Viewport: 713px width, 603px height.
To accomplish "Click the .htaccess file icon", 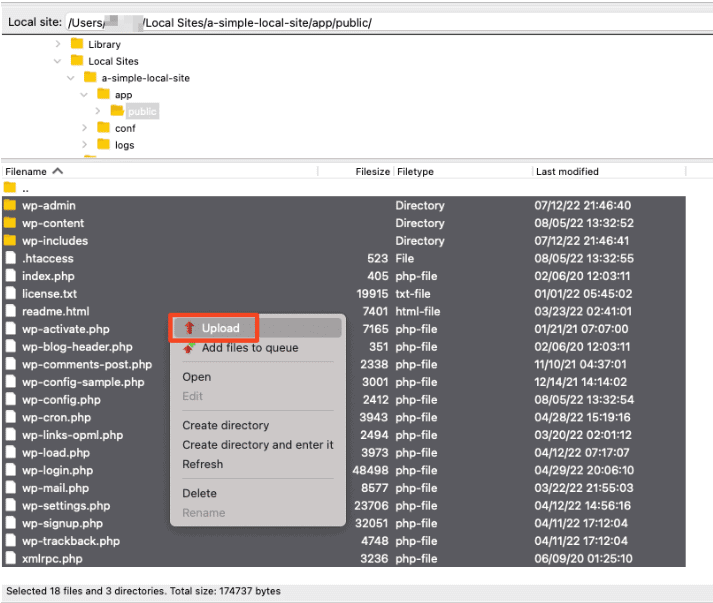I will coord(10,258).
